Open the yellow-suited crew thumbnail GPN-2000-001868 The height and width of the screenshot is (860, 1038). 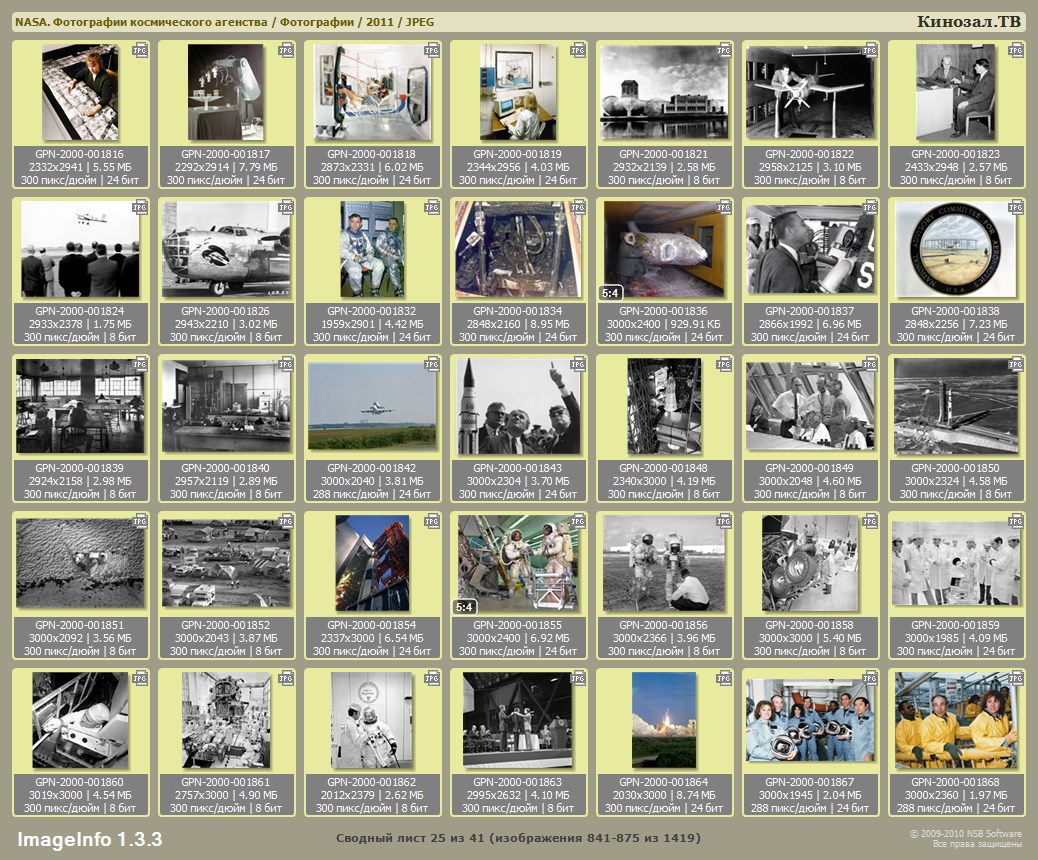[956, 720]
